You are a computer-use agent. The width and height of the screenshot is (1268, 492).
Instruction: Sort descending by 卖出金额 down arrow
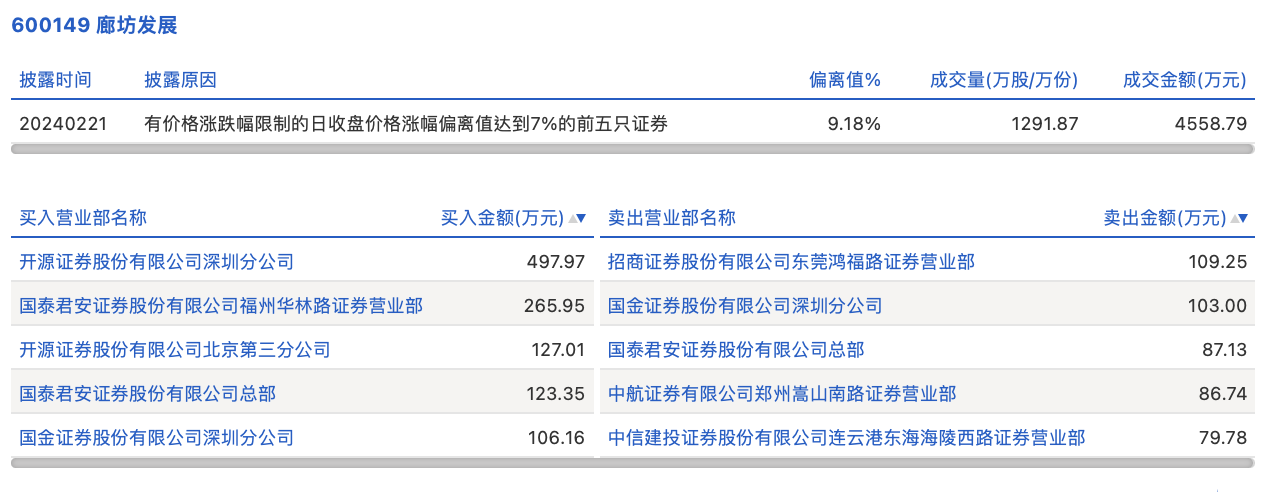[1244, 218]
